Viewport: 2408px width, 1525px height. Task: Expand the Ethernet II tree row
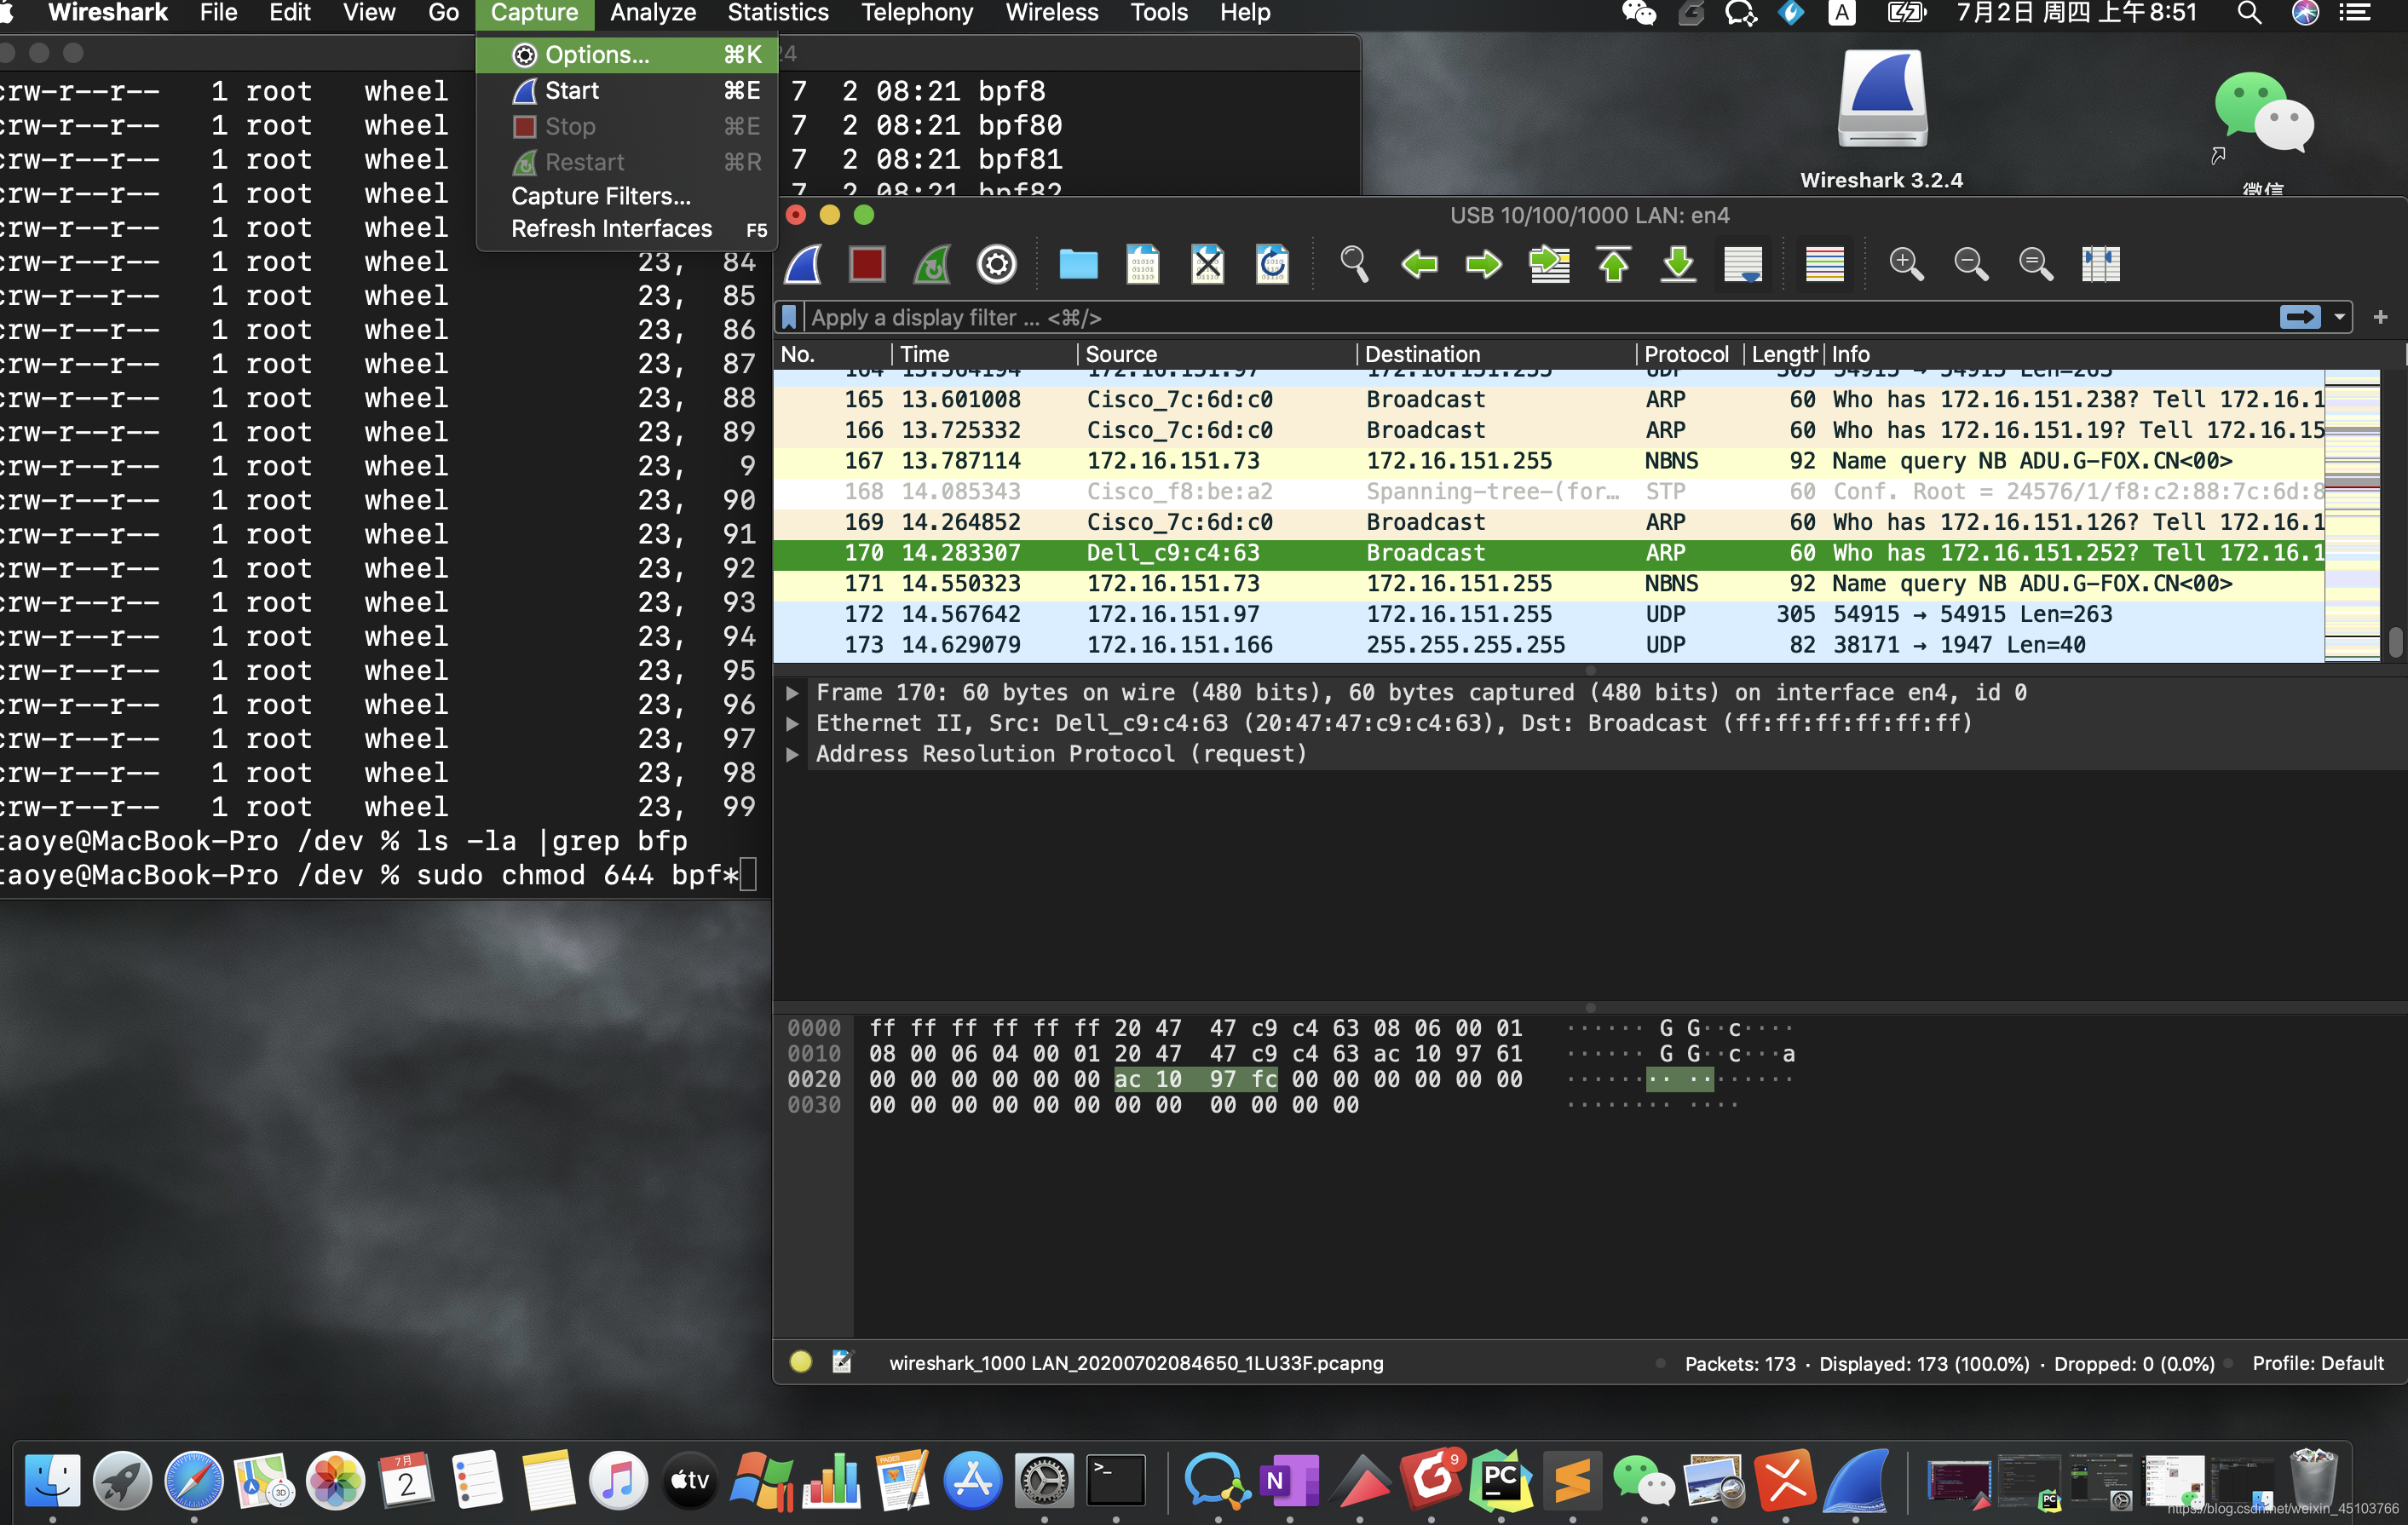tap(792, 723)
